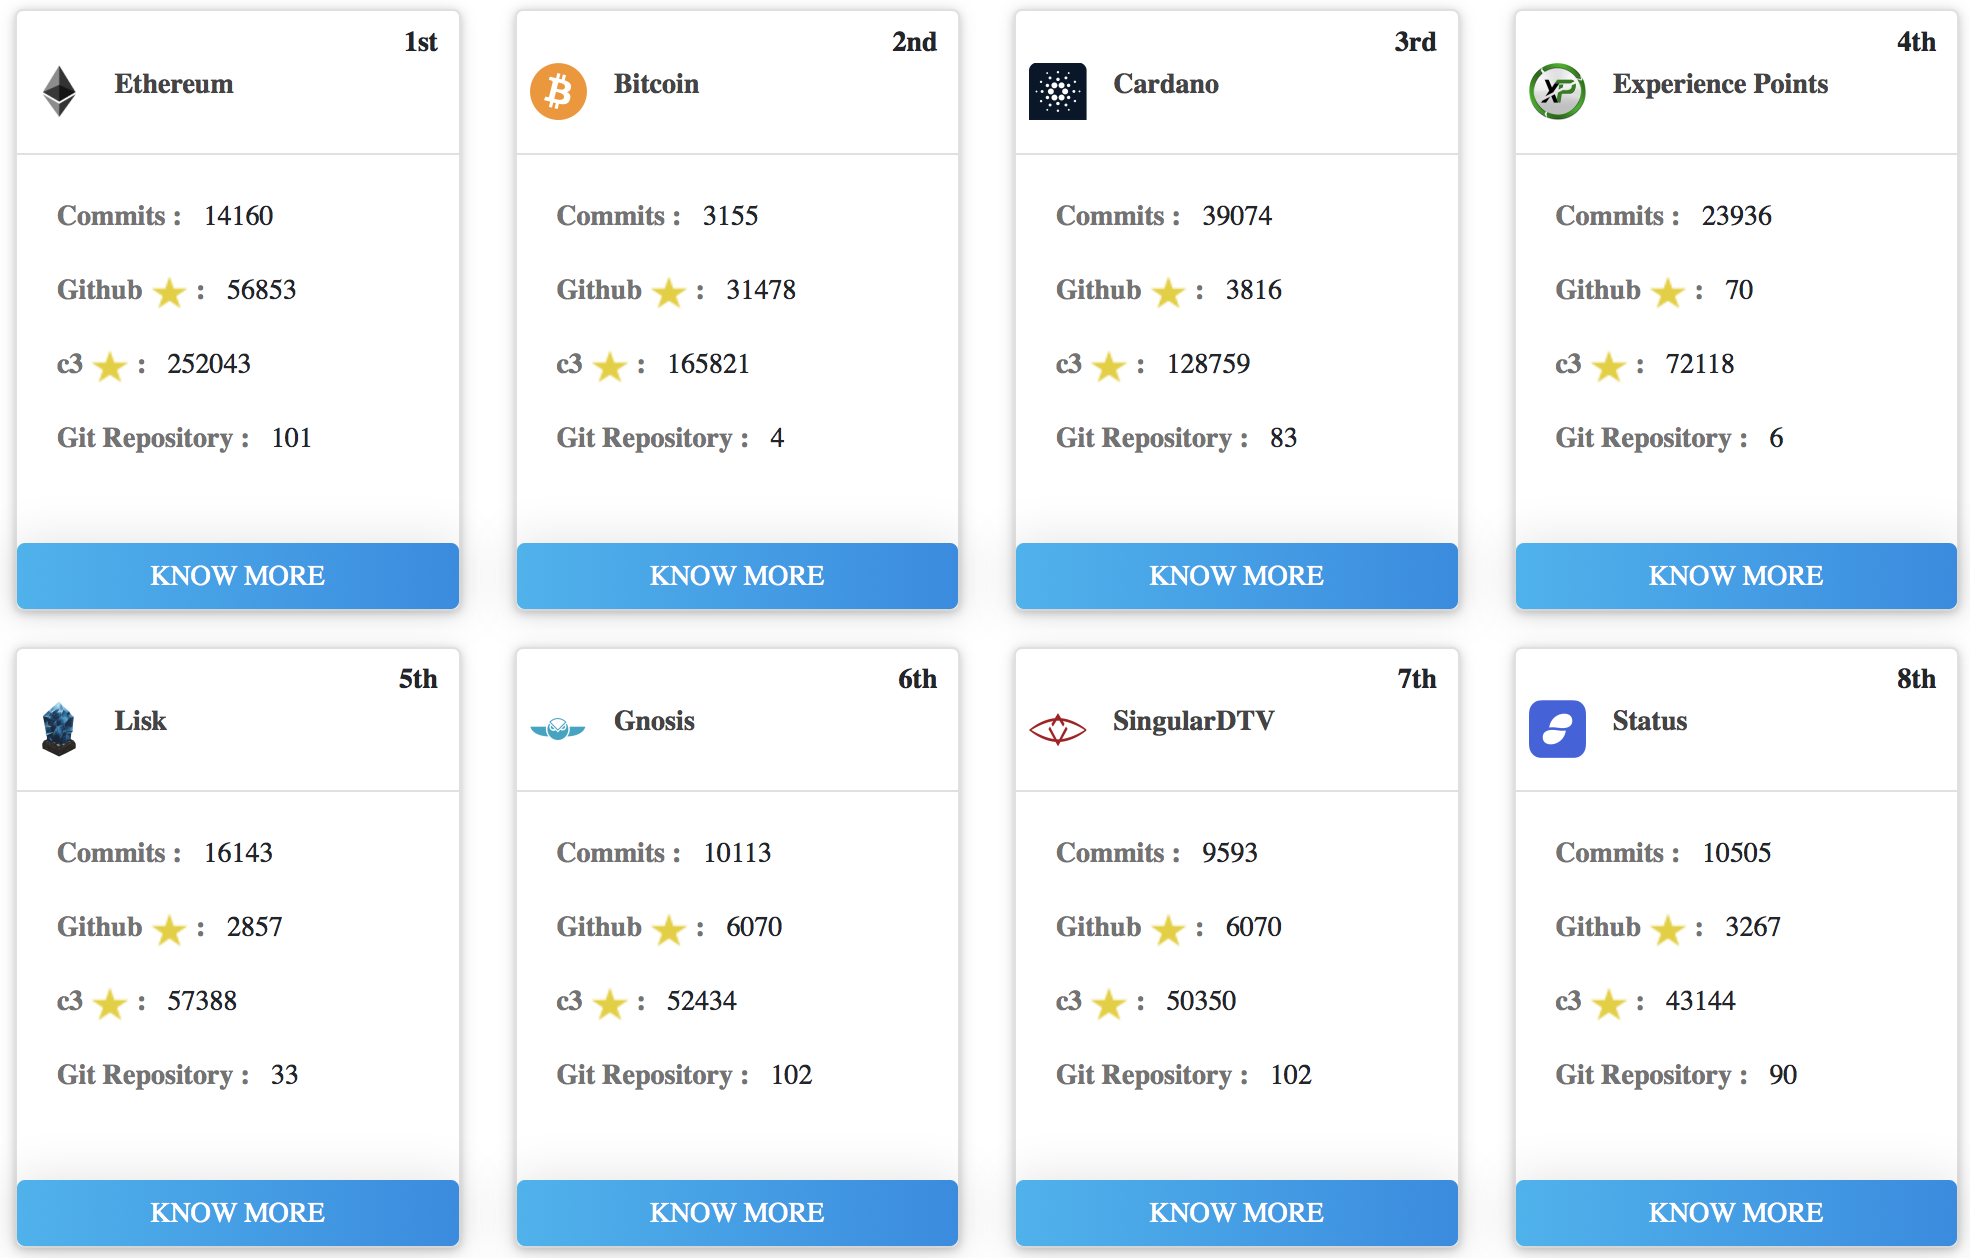Click the c3 star icon in Bitcoin card
1970x1258 pixels.
point(610,366)
